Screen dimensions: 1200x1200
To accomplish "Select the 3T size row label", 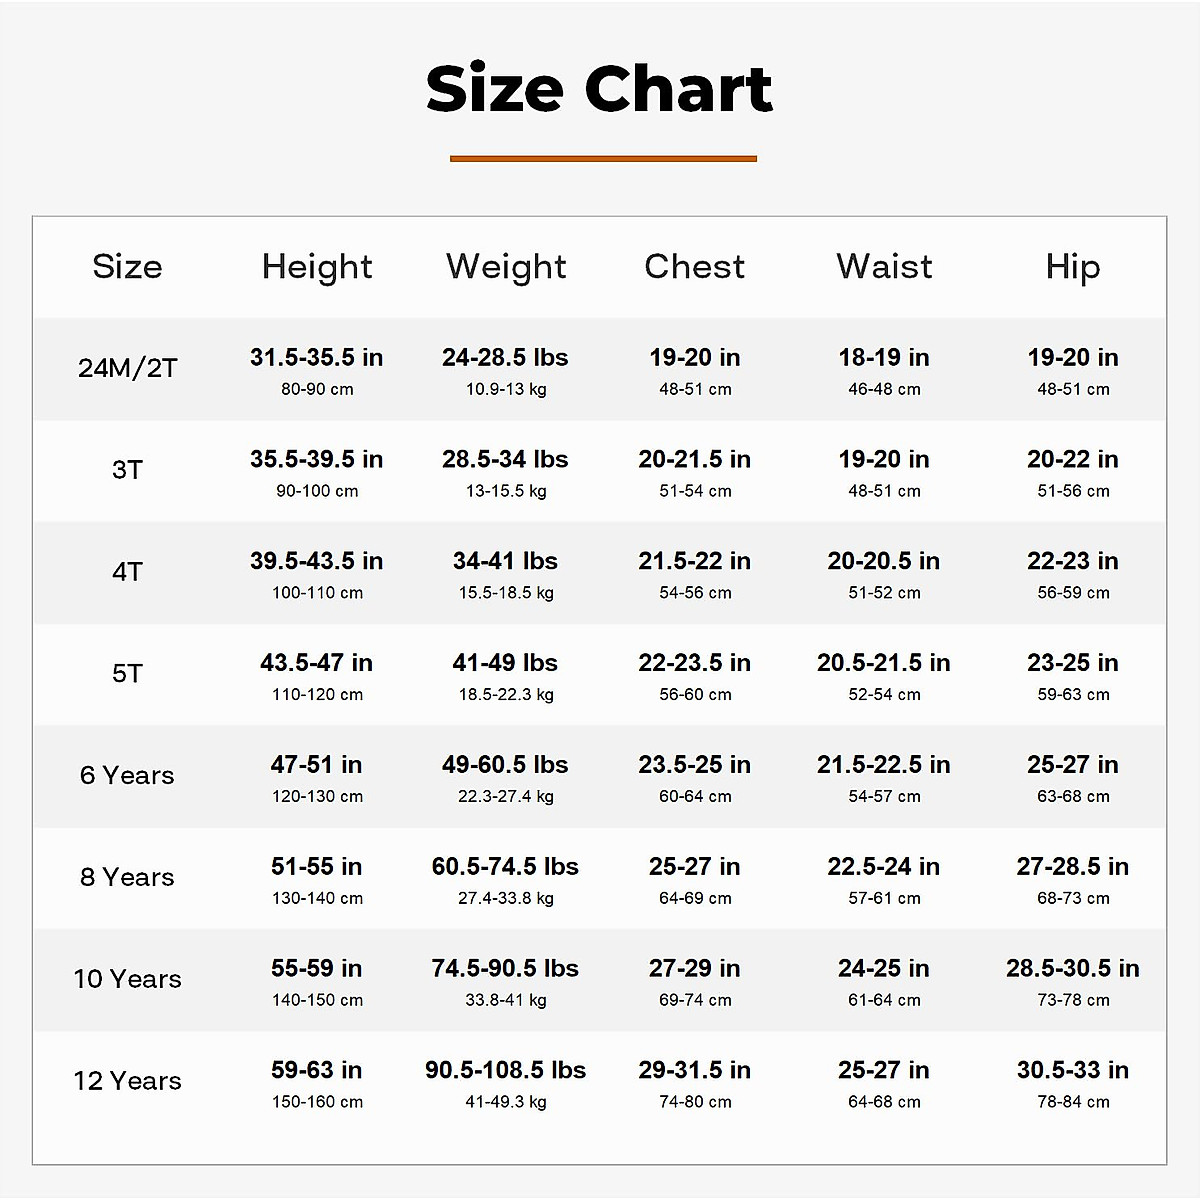I will [x=127, y=470].
